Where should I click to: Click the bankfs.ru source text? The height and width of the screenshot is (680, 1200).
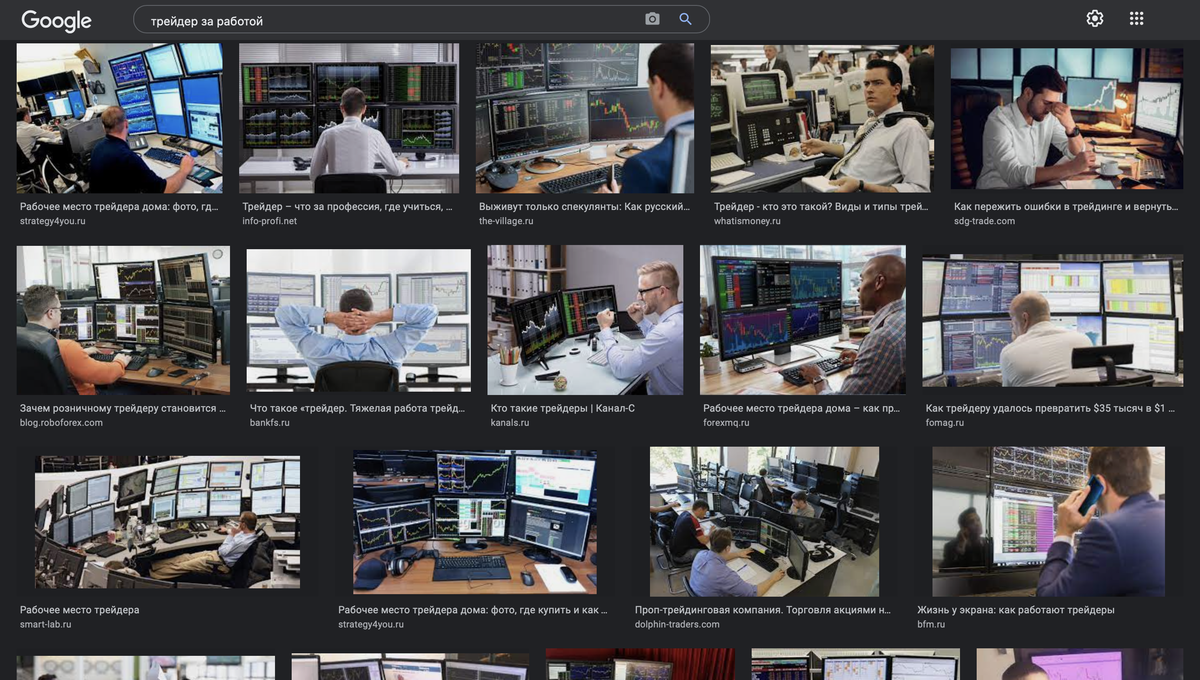(270, 423)
